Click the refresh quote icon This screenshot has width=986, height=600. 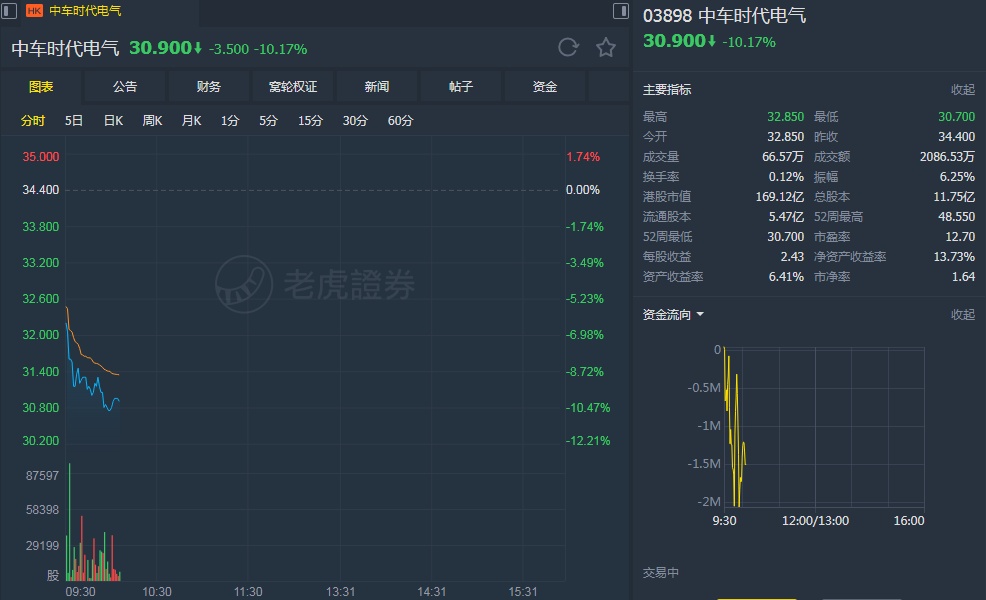[x=568, y=48]
